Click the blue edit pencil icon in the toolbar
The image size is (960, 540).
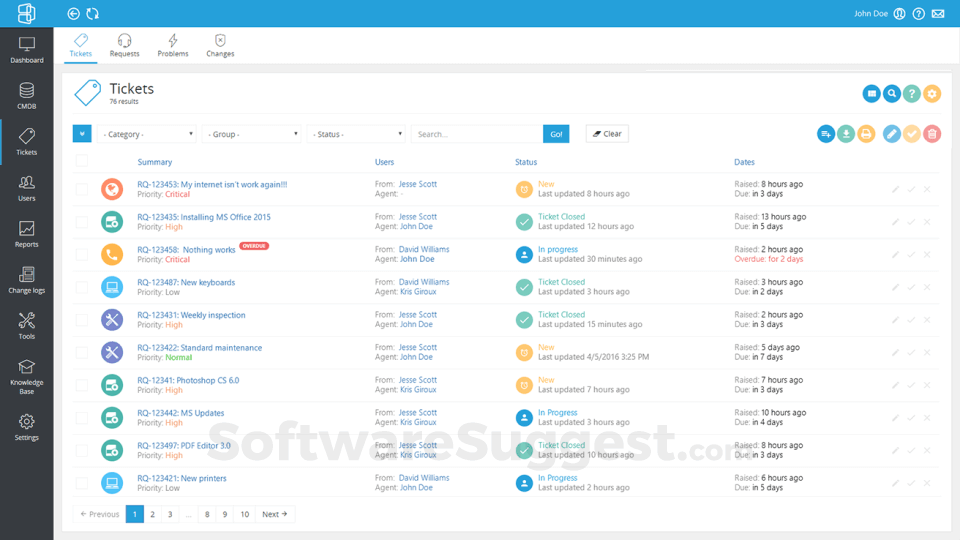(x=892, y=133)
